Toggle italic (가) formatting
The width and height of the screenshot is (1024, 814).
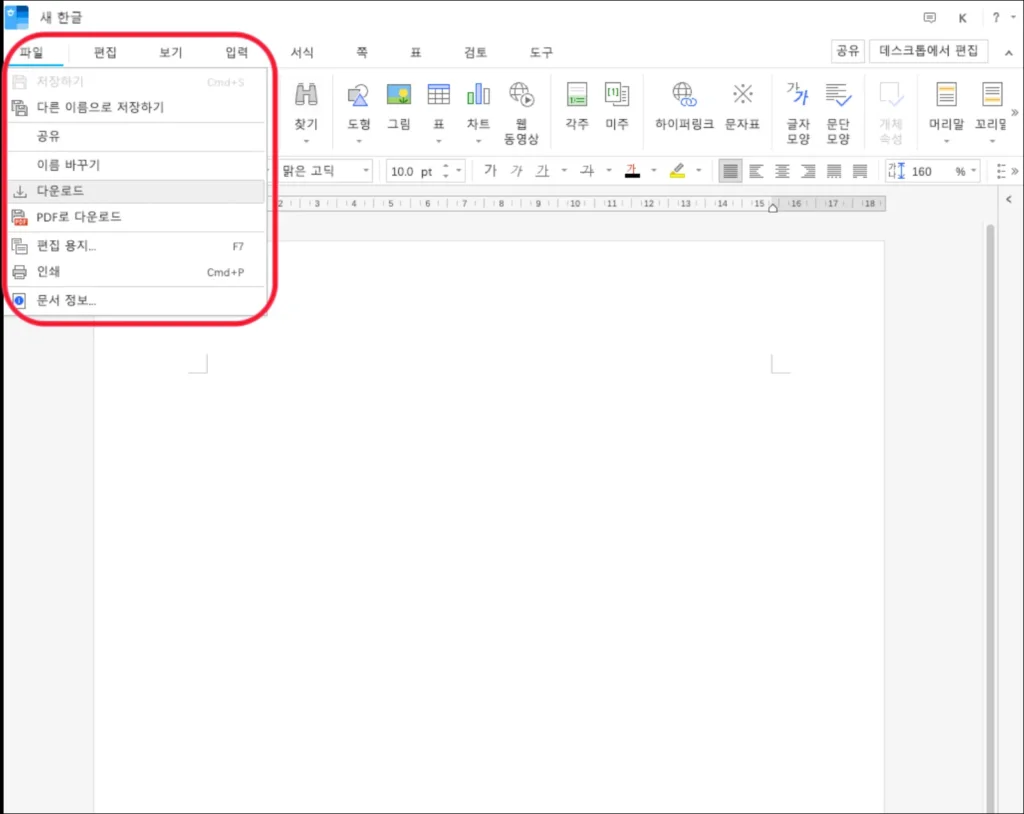coord(516,171)
